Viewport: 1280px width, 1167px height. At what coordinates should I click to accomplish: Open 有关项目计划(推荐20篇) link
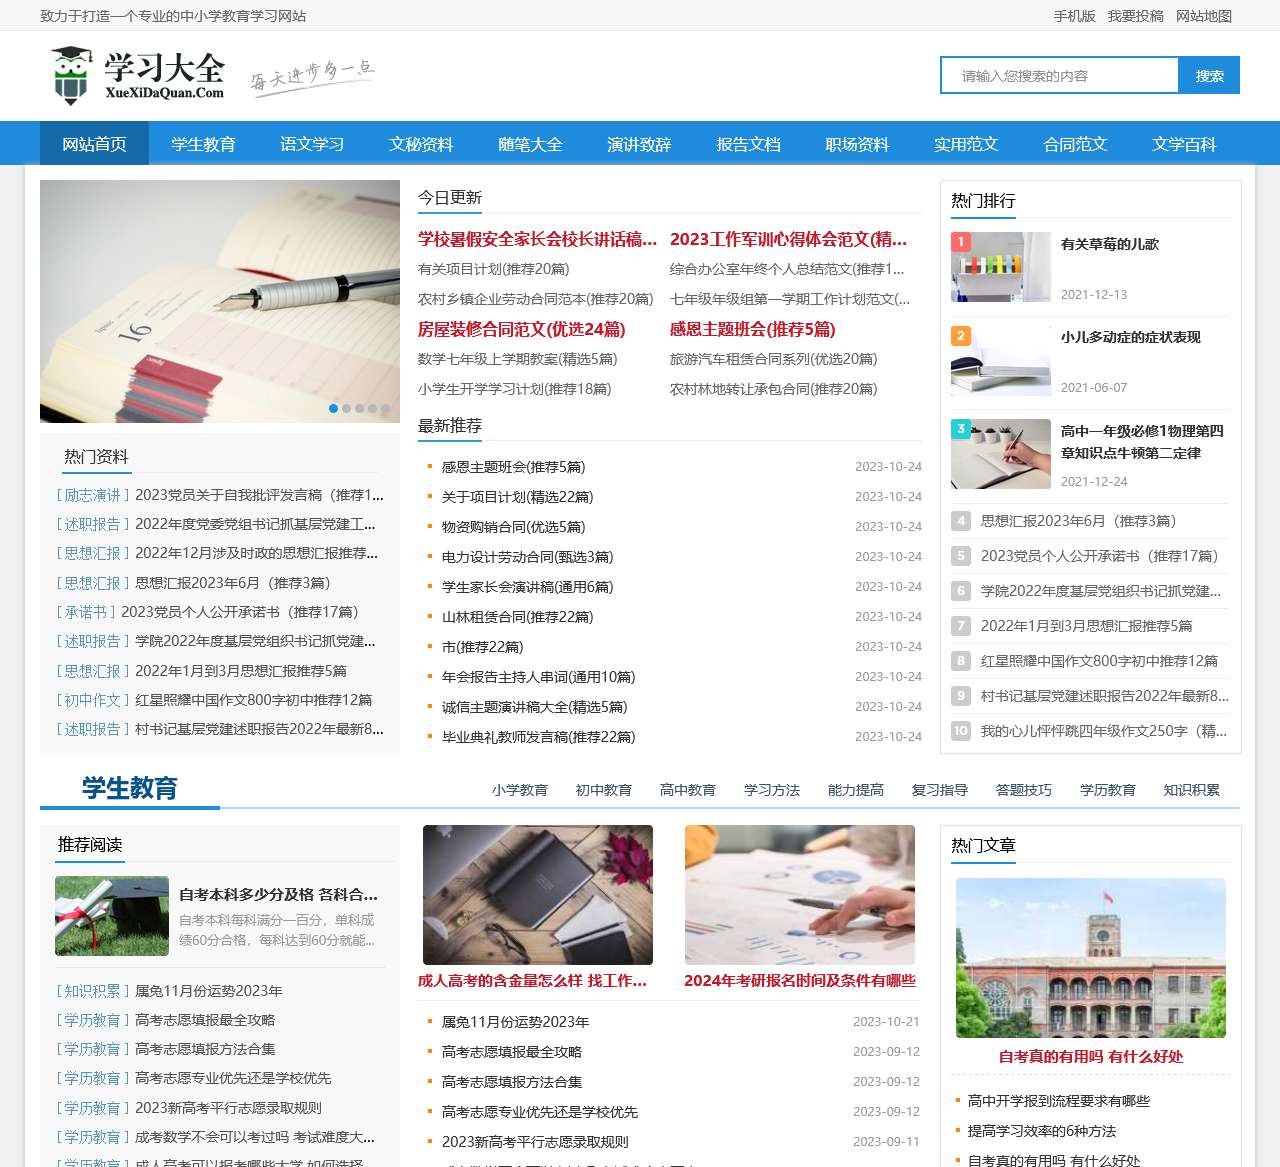494,269
